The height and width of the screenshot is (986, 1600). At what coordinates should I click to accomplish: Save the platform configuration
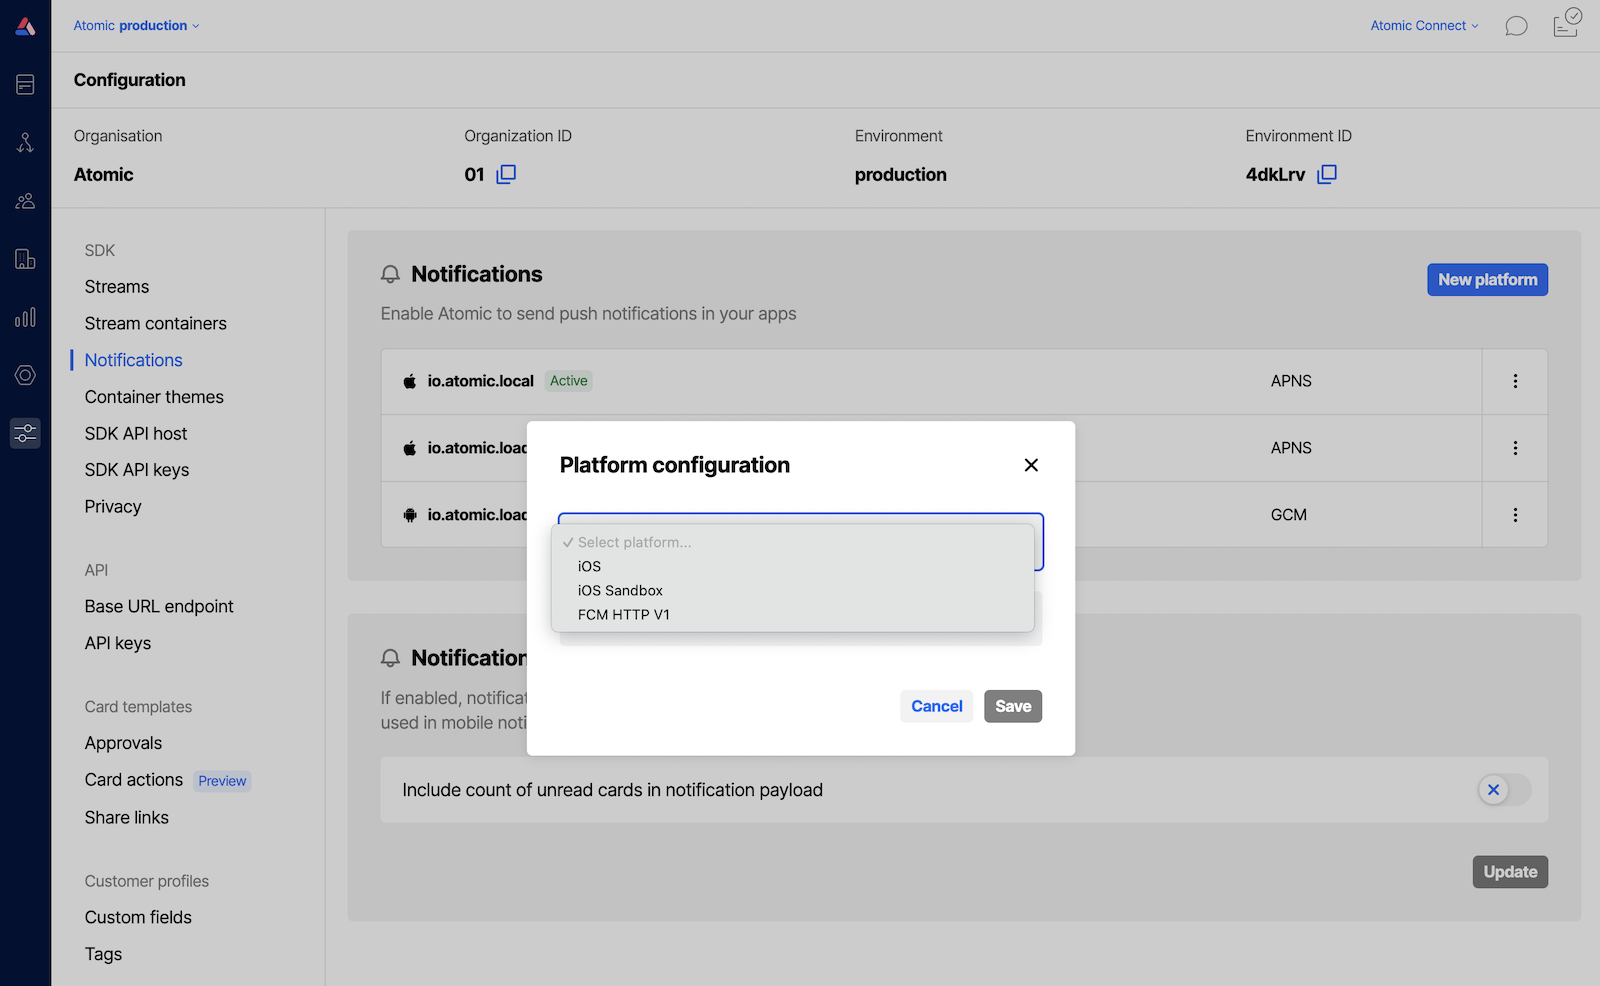point(1013,706)
